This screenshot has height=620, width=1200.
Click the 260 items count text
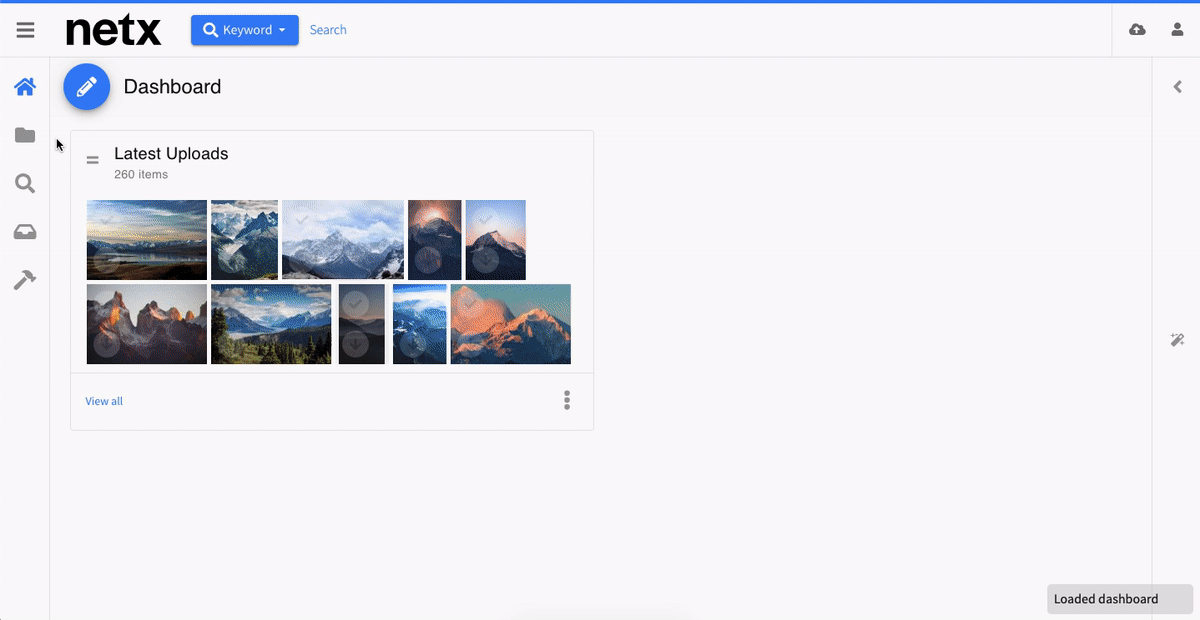[141, 174]
